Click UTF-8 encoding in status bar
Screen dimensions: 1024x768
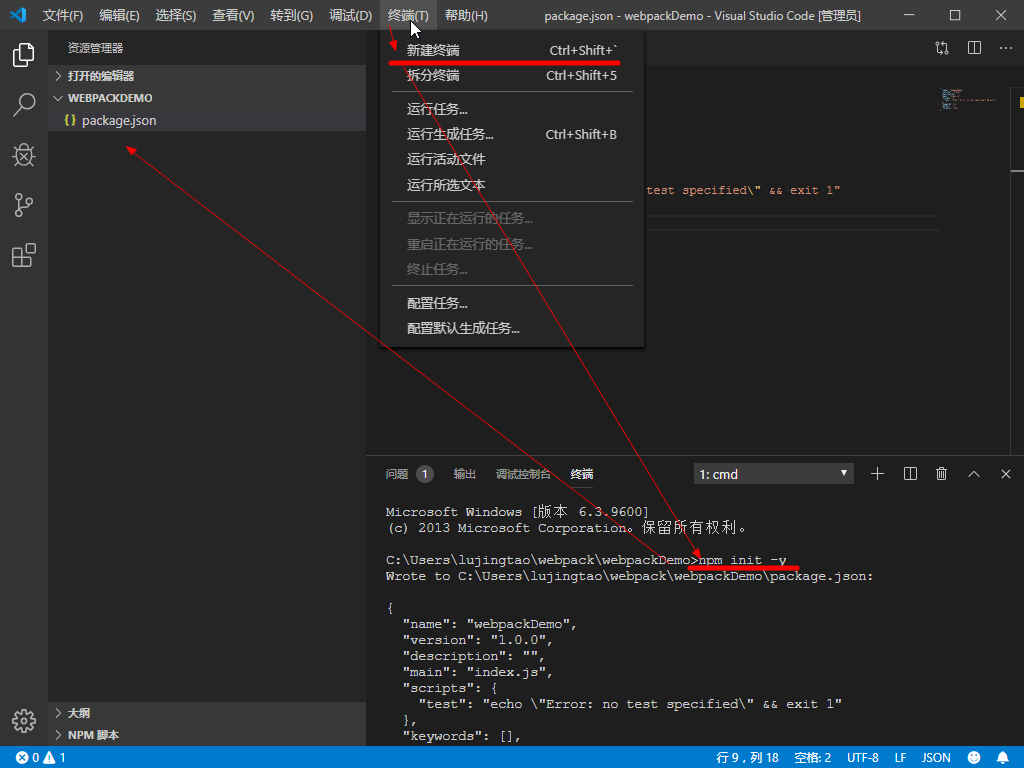pos(862,758)
